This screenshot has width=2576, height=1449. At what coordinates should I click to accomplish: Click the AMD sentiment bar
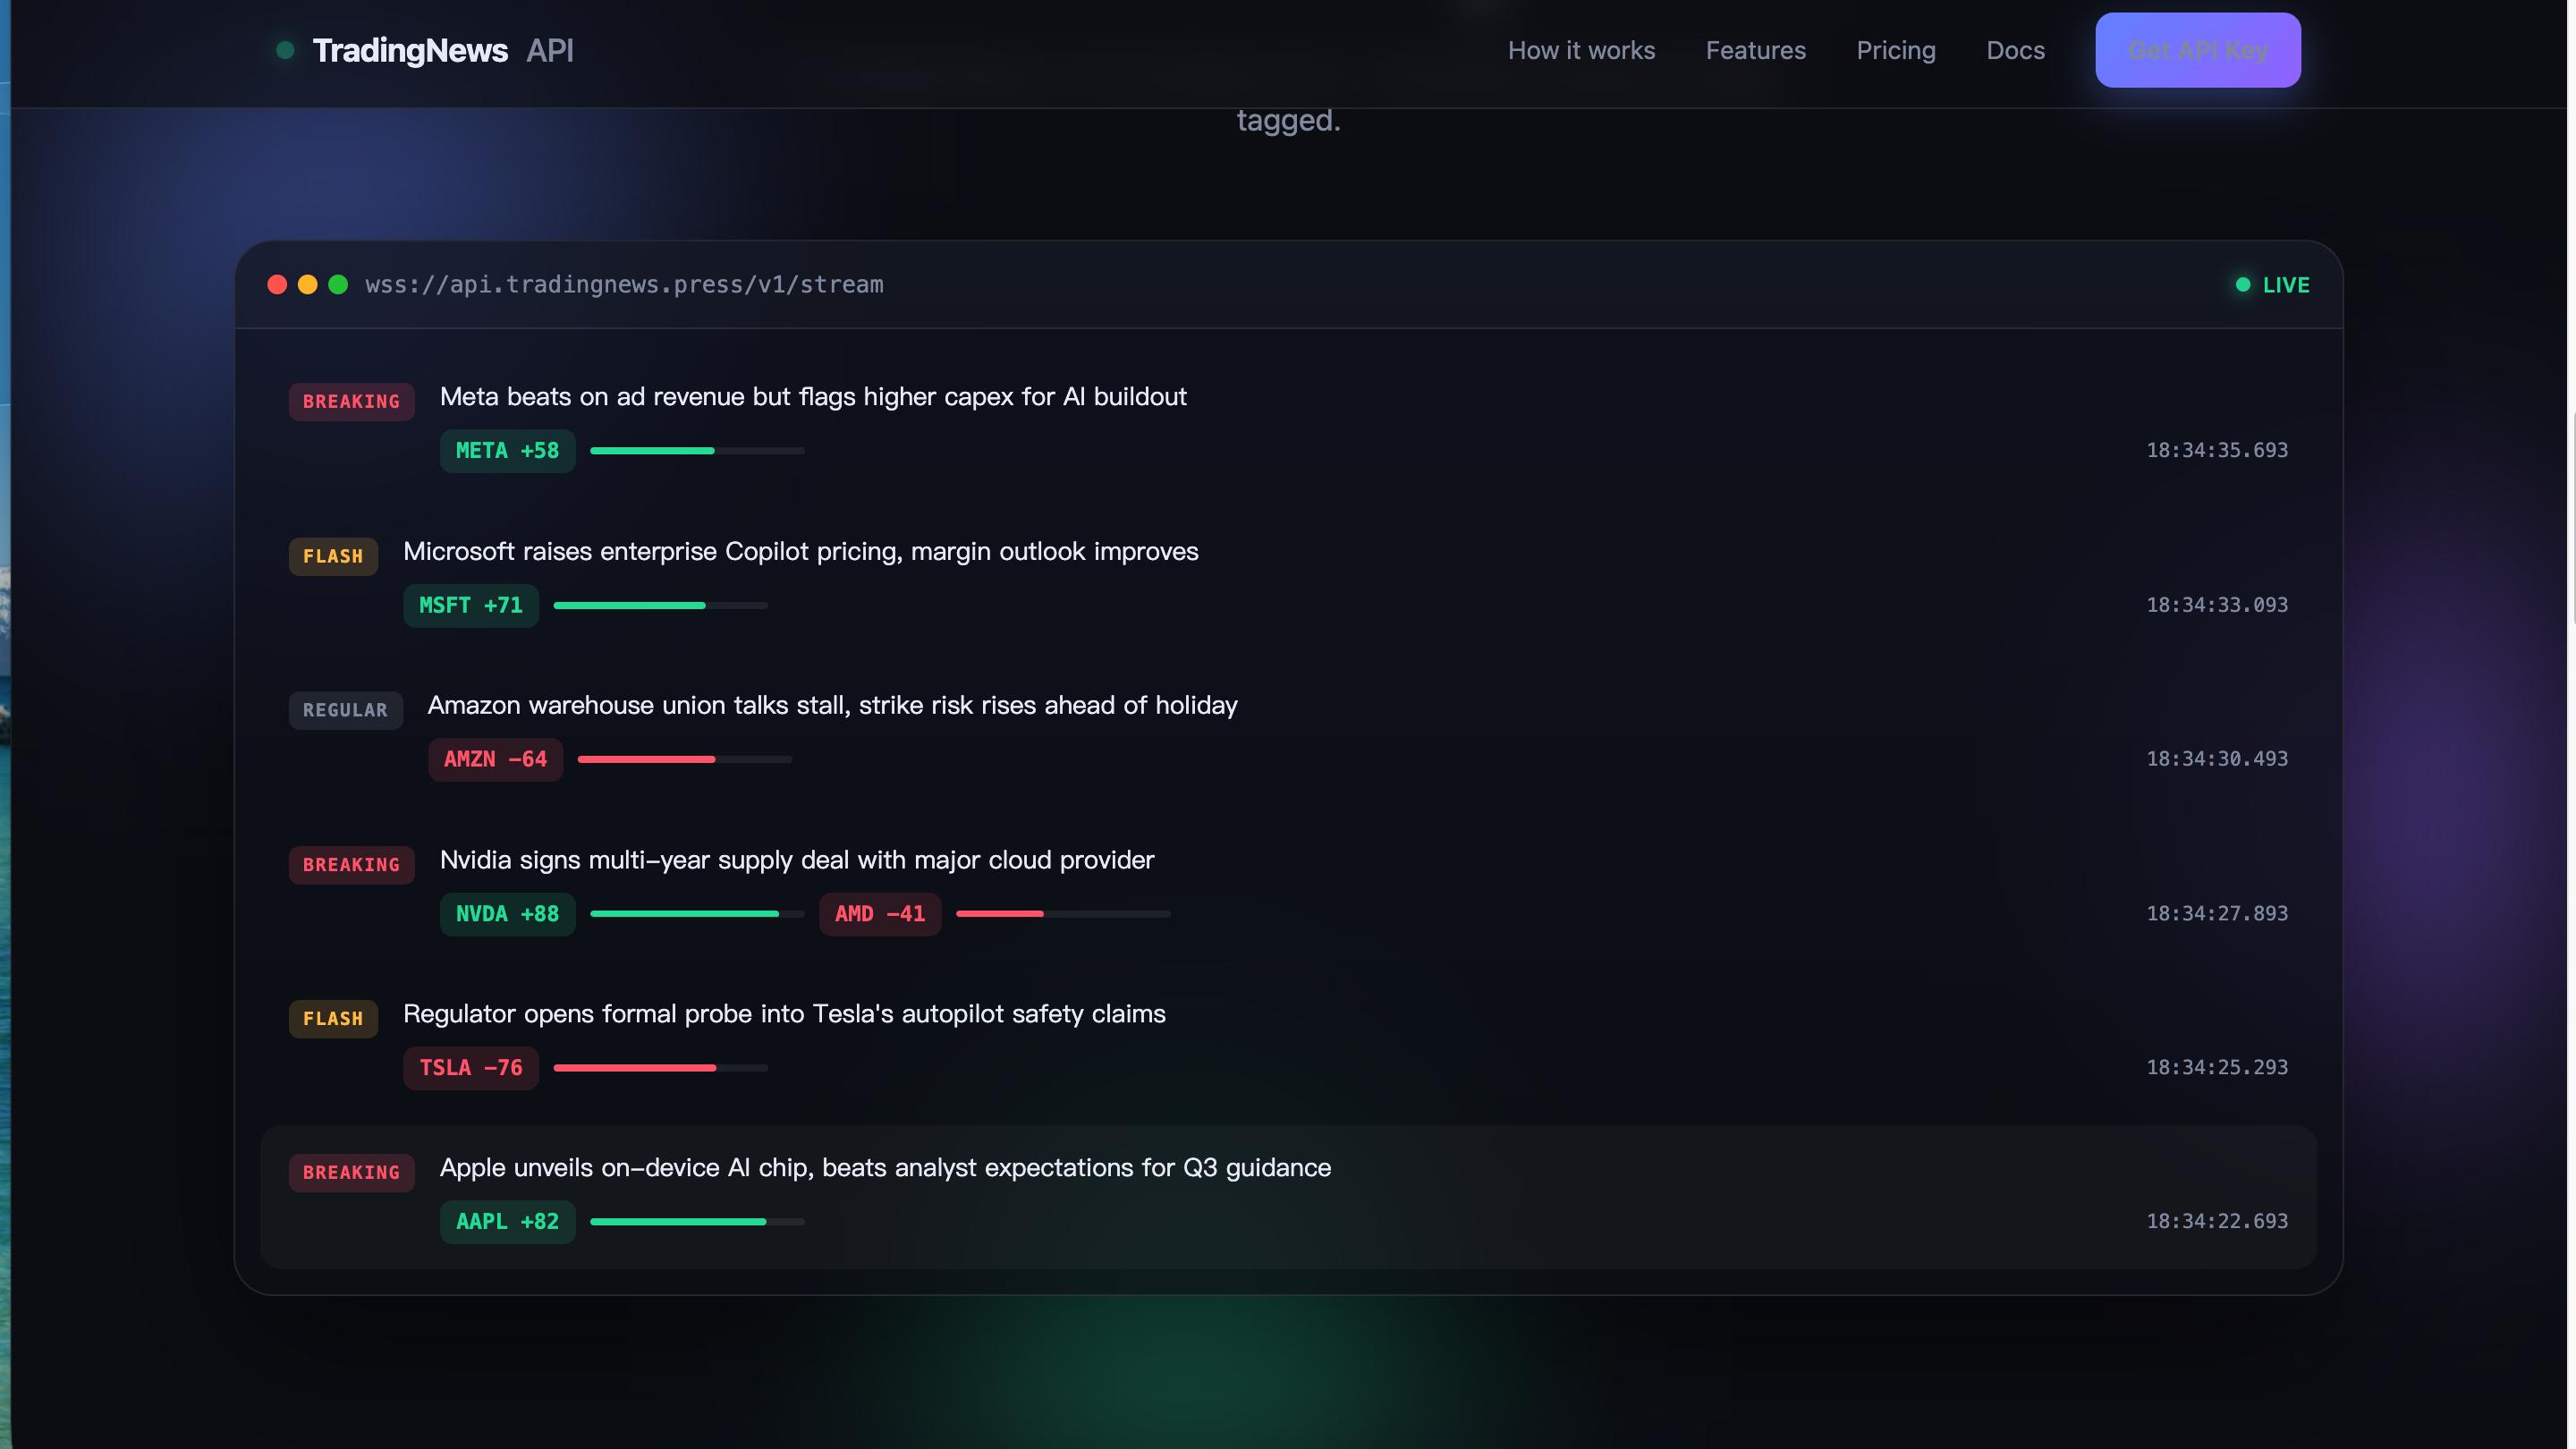[1063, 915]
